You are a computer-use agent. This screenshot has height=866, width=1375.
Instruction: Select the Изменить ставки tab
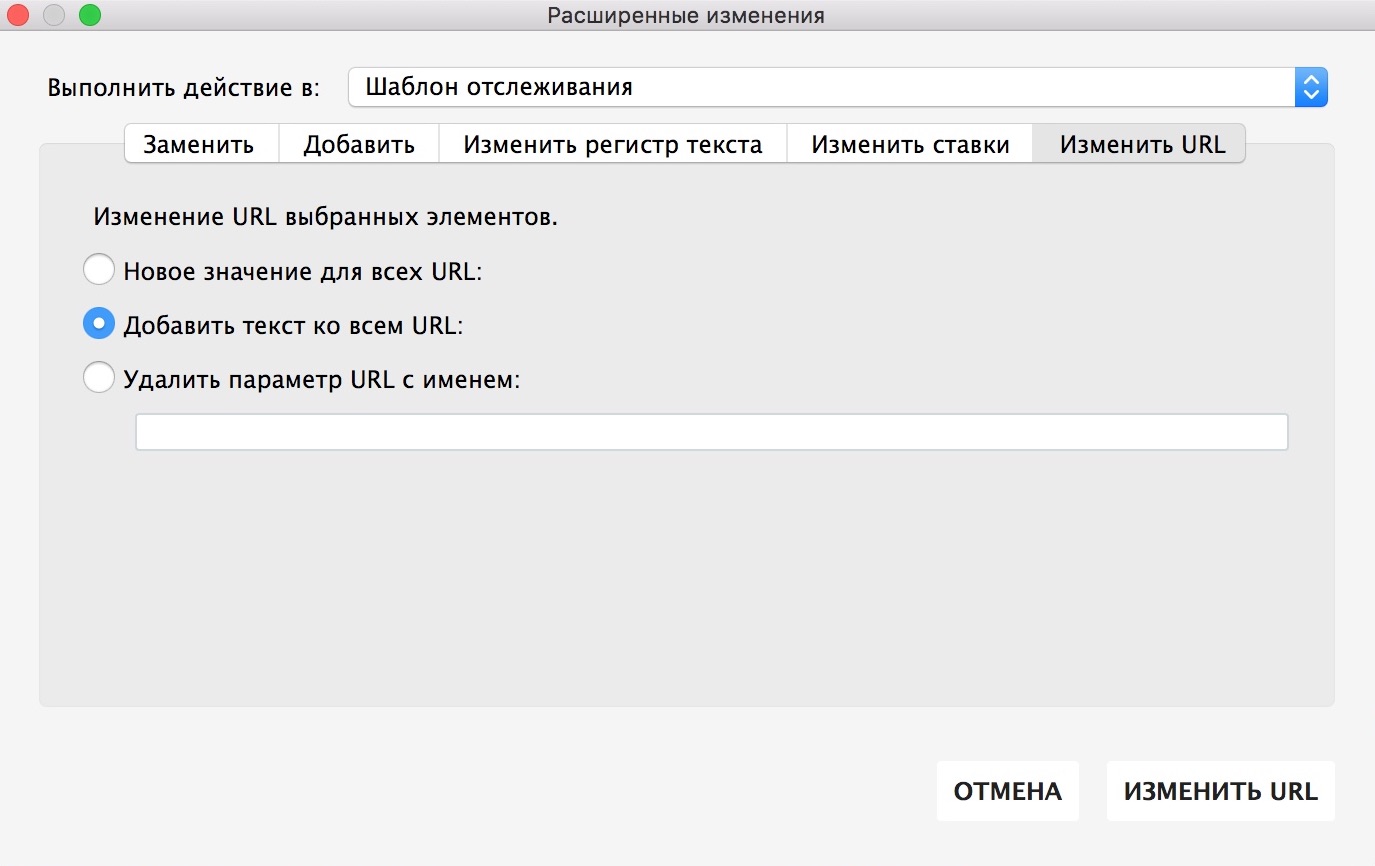(910, 144)
